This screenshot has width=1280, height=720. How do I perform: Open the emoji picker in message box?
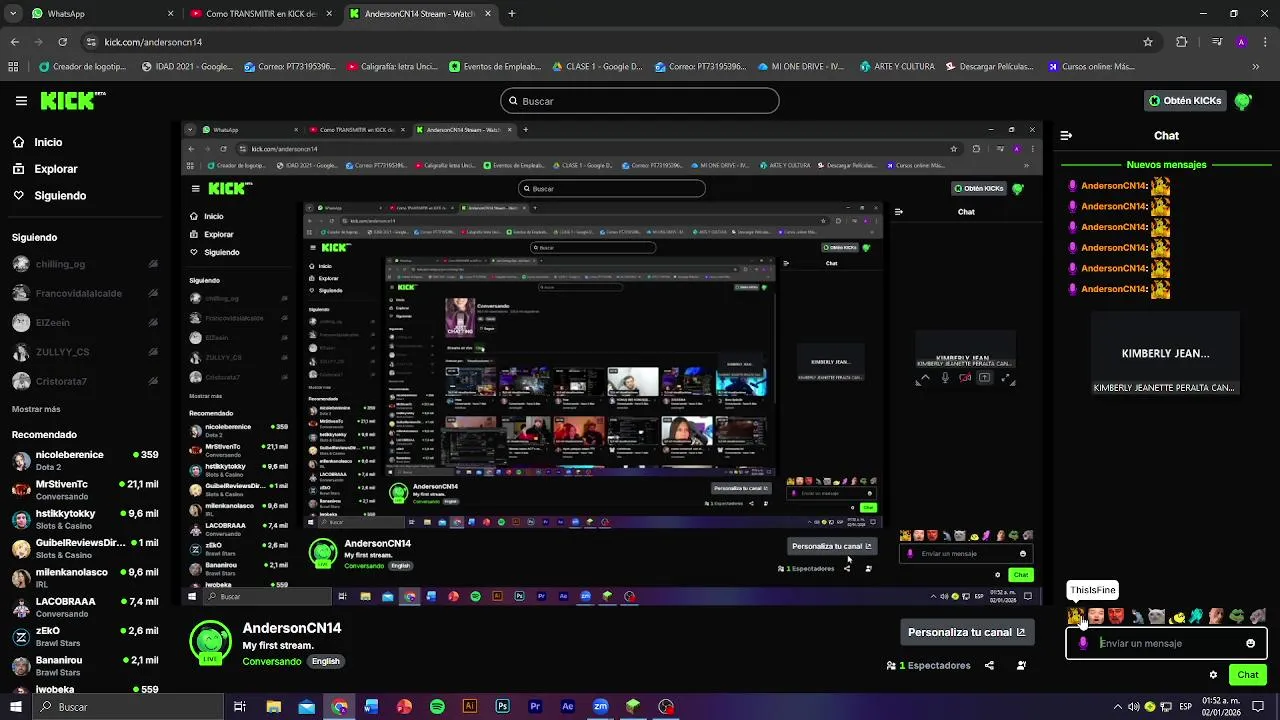click(1250, 643)
